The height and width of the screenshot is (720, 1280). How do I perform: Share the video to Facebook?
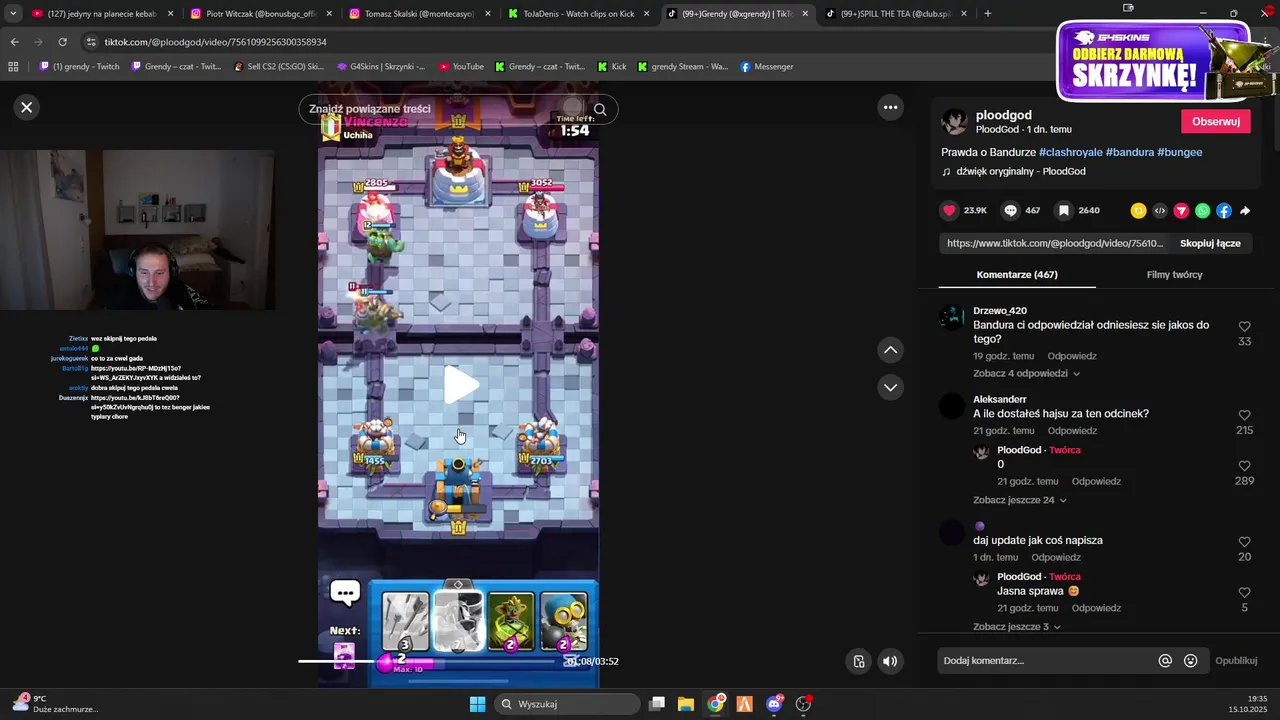point(1224,210)
